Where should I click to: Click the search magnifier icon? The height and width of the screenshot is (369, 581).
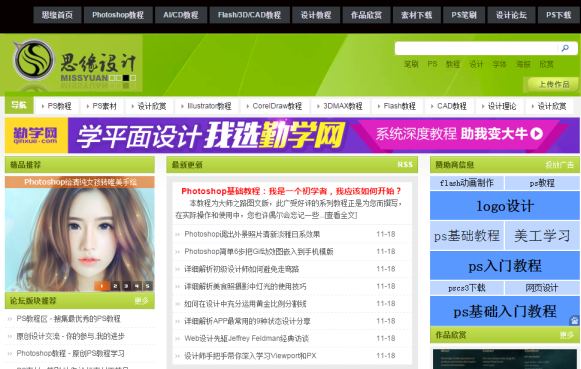click(x=565, y=48)
